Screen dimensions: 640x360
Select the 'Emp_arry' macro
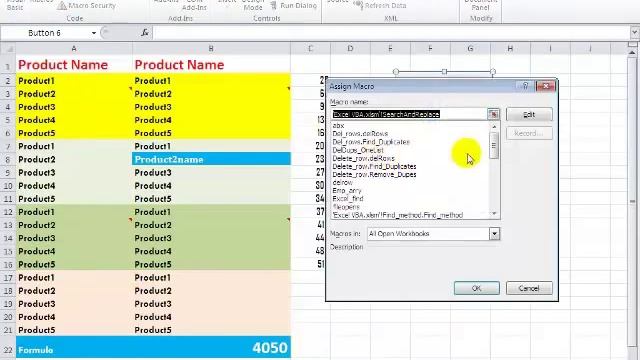[347, 191]
